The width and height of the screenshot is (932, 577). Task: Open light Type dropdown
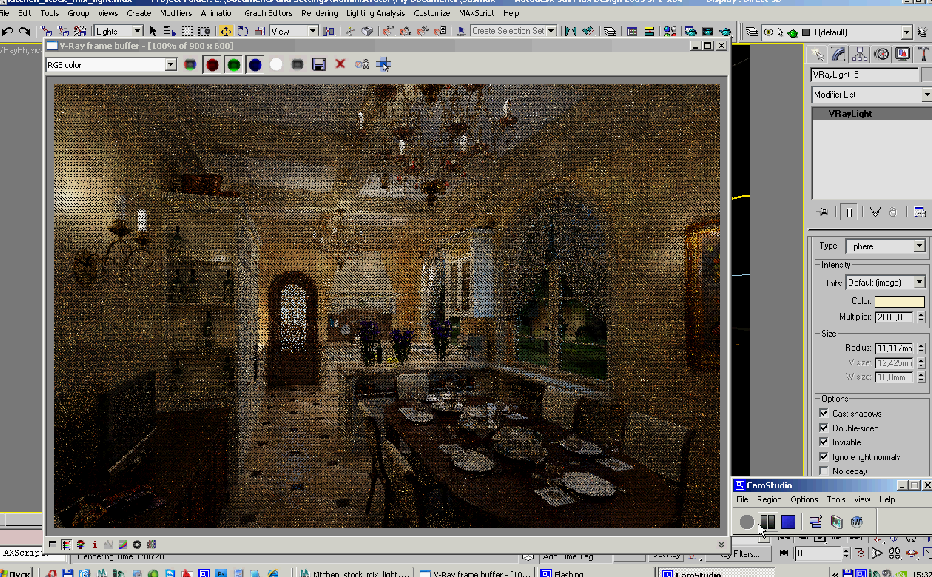886,246
